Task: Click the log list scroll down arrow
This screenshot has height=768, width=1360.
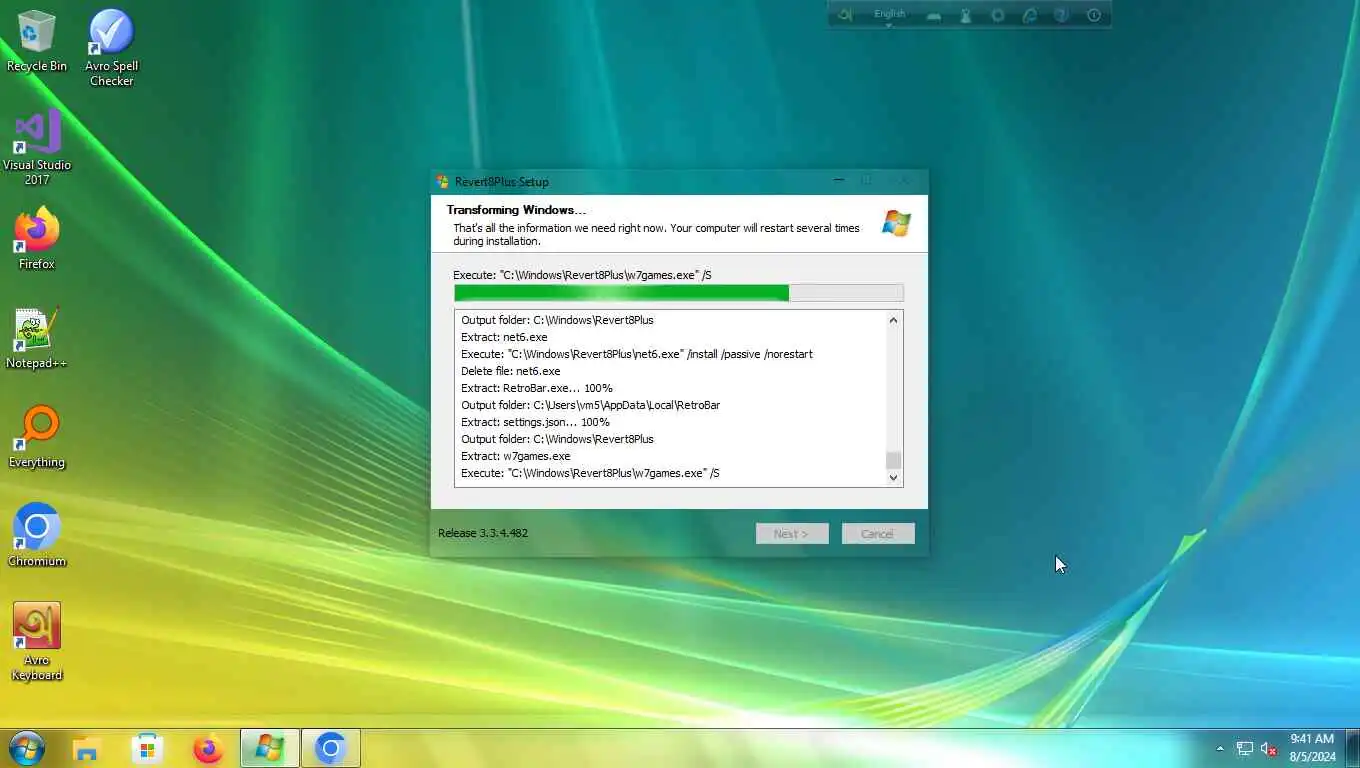Action: 893,477
